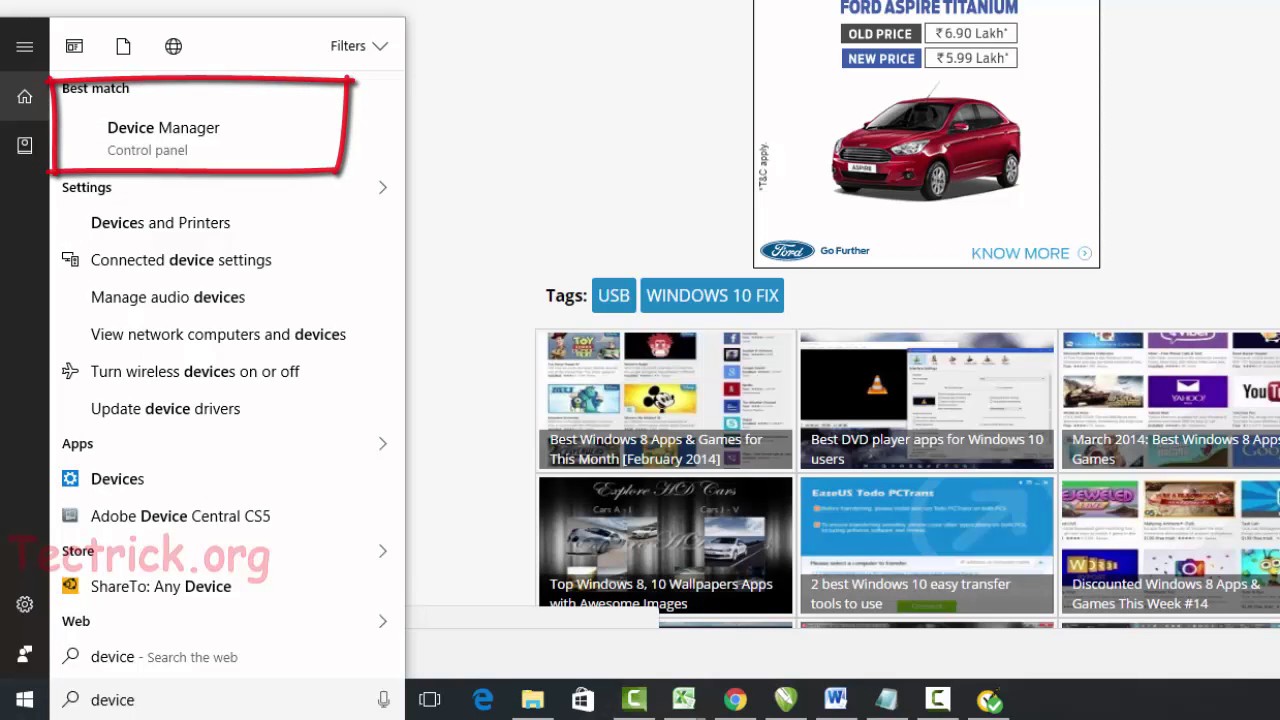Screen dimensions: 1280x720
Task: Open Best Windows 8 Apps February 2014 article
Action: click(x=666, y=400)
